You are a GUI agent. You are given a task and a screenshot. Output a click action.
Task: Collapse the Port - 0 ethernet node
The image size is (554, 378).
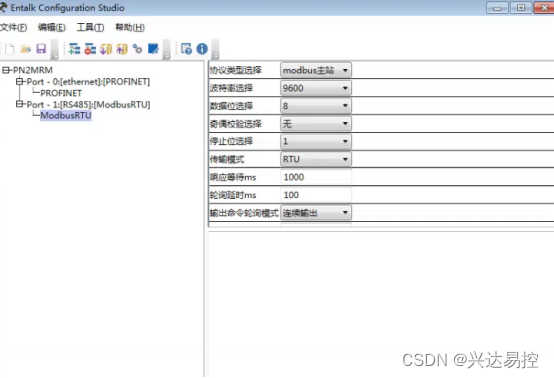coord(19,82)
